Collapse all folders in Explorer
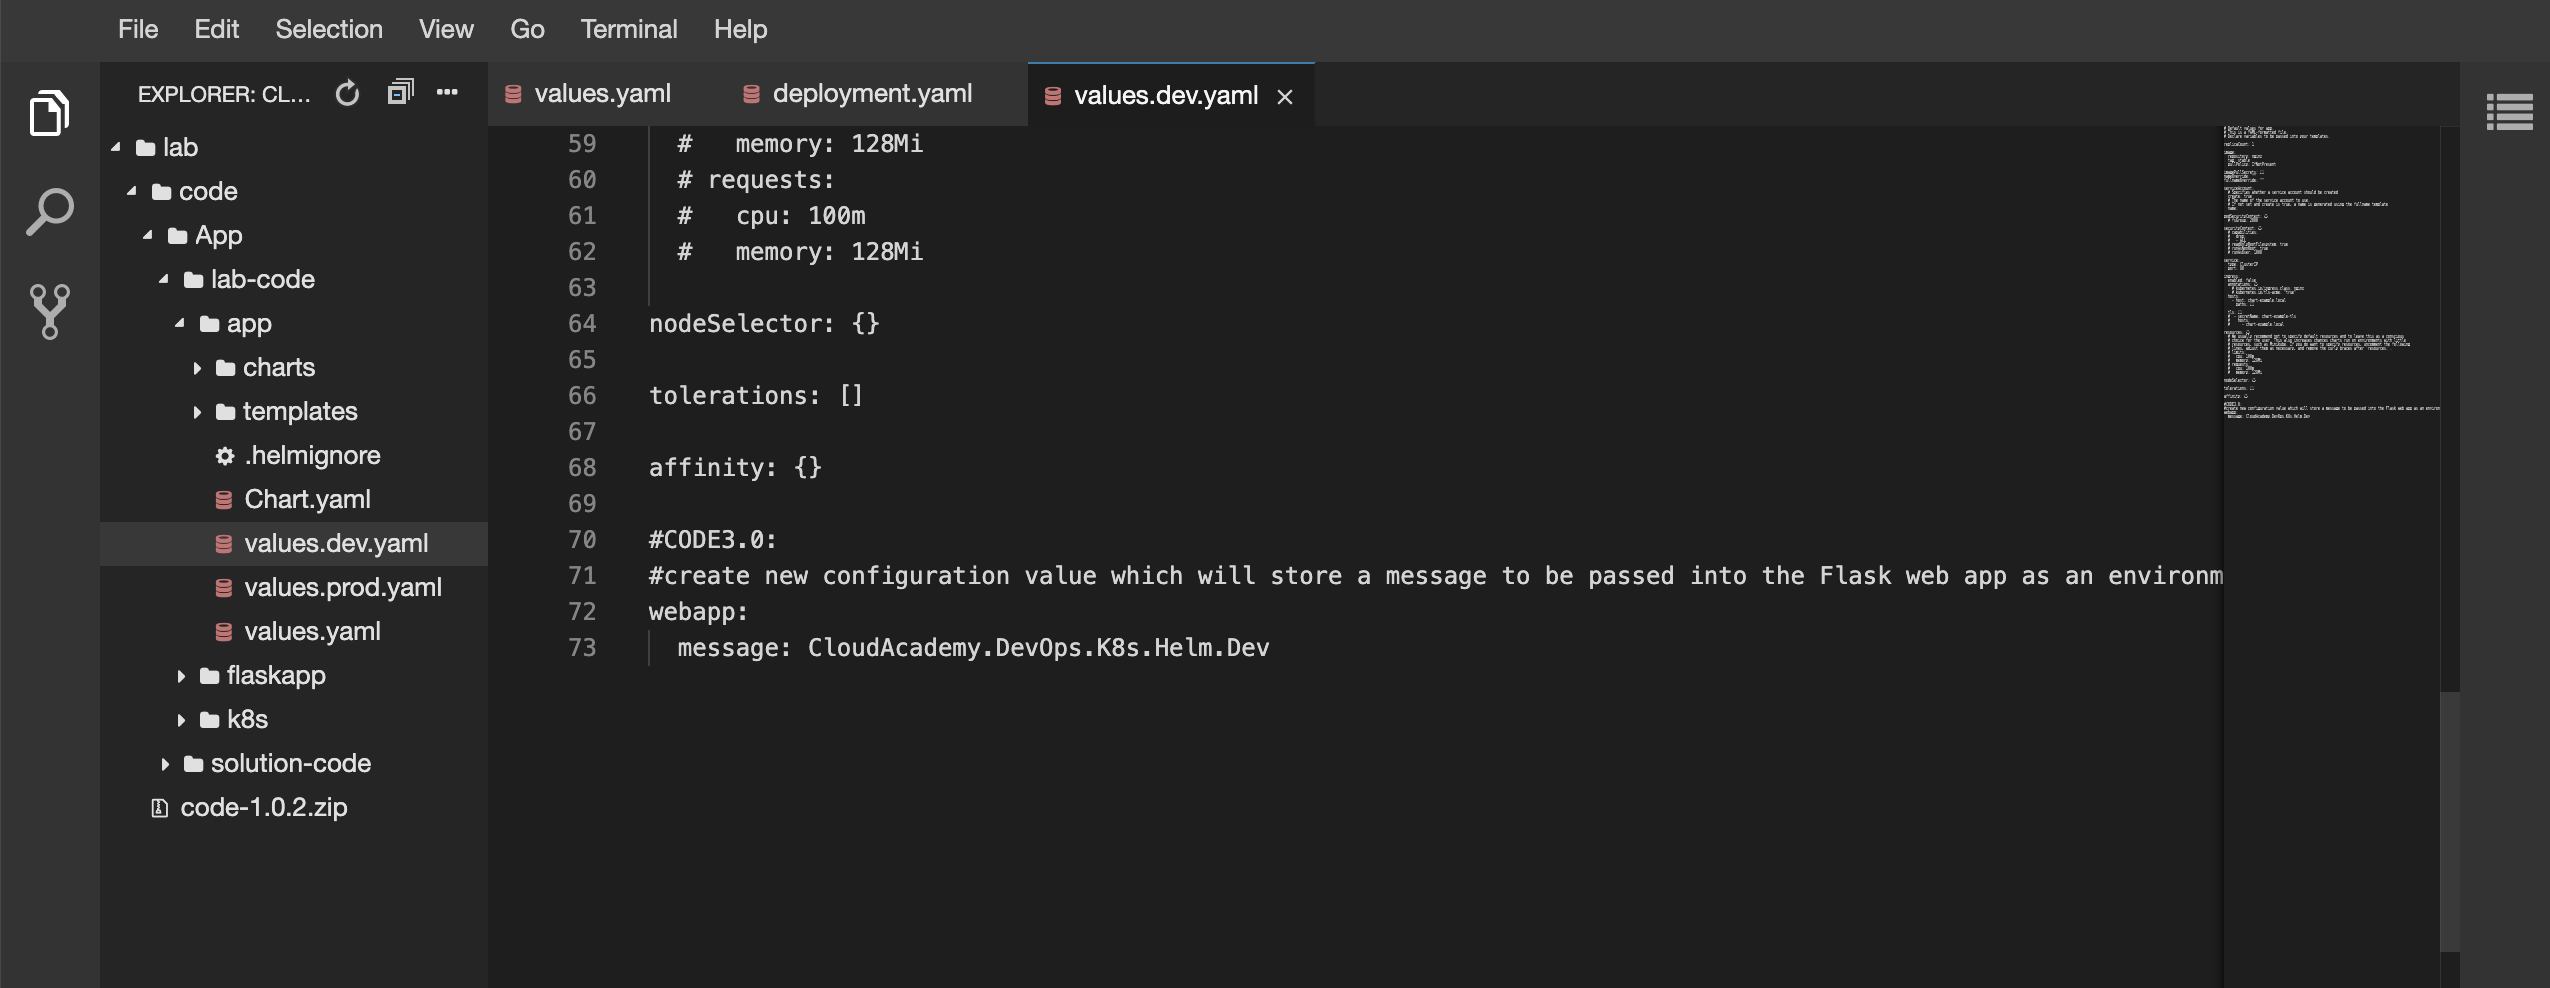This screenshot has width=2550, height=988. coord(400,92)
